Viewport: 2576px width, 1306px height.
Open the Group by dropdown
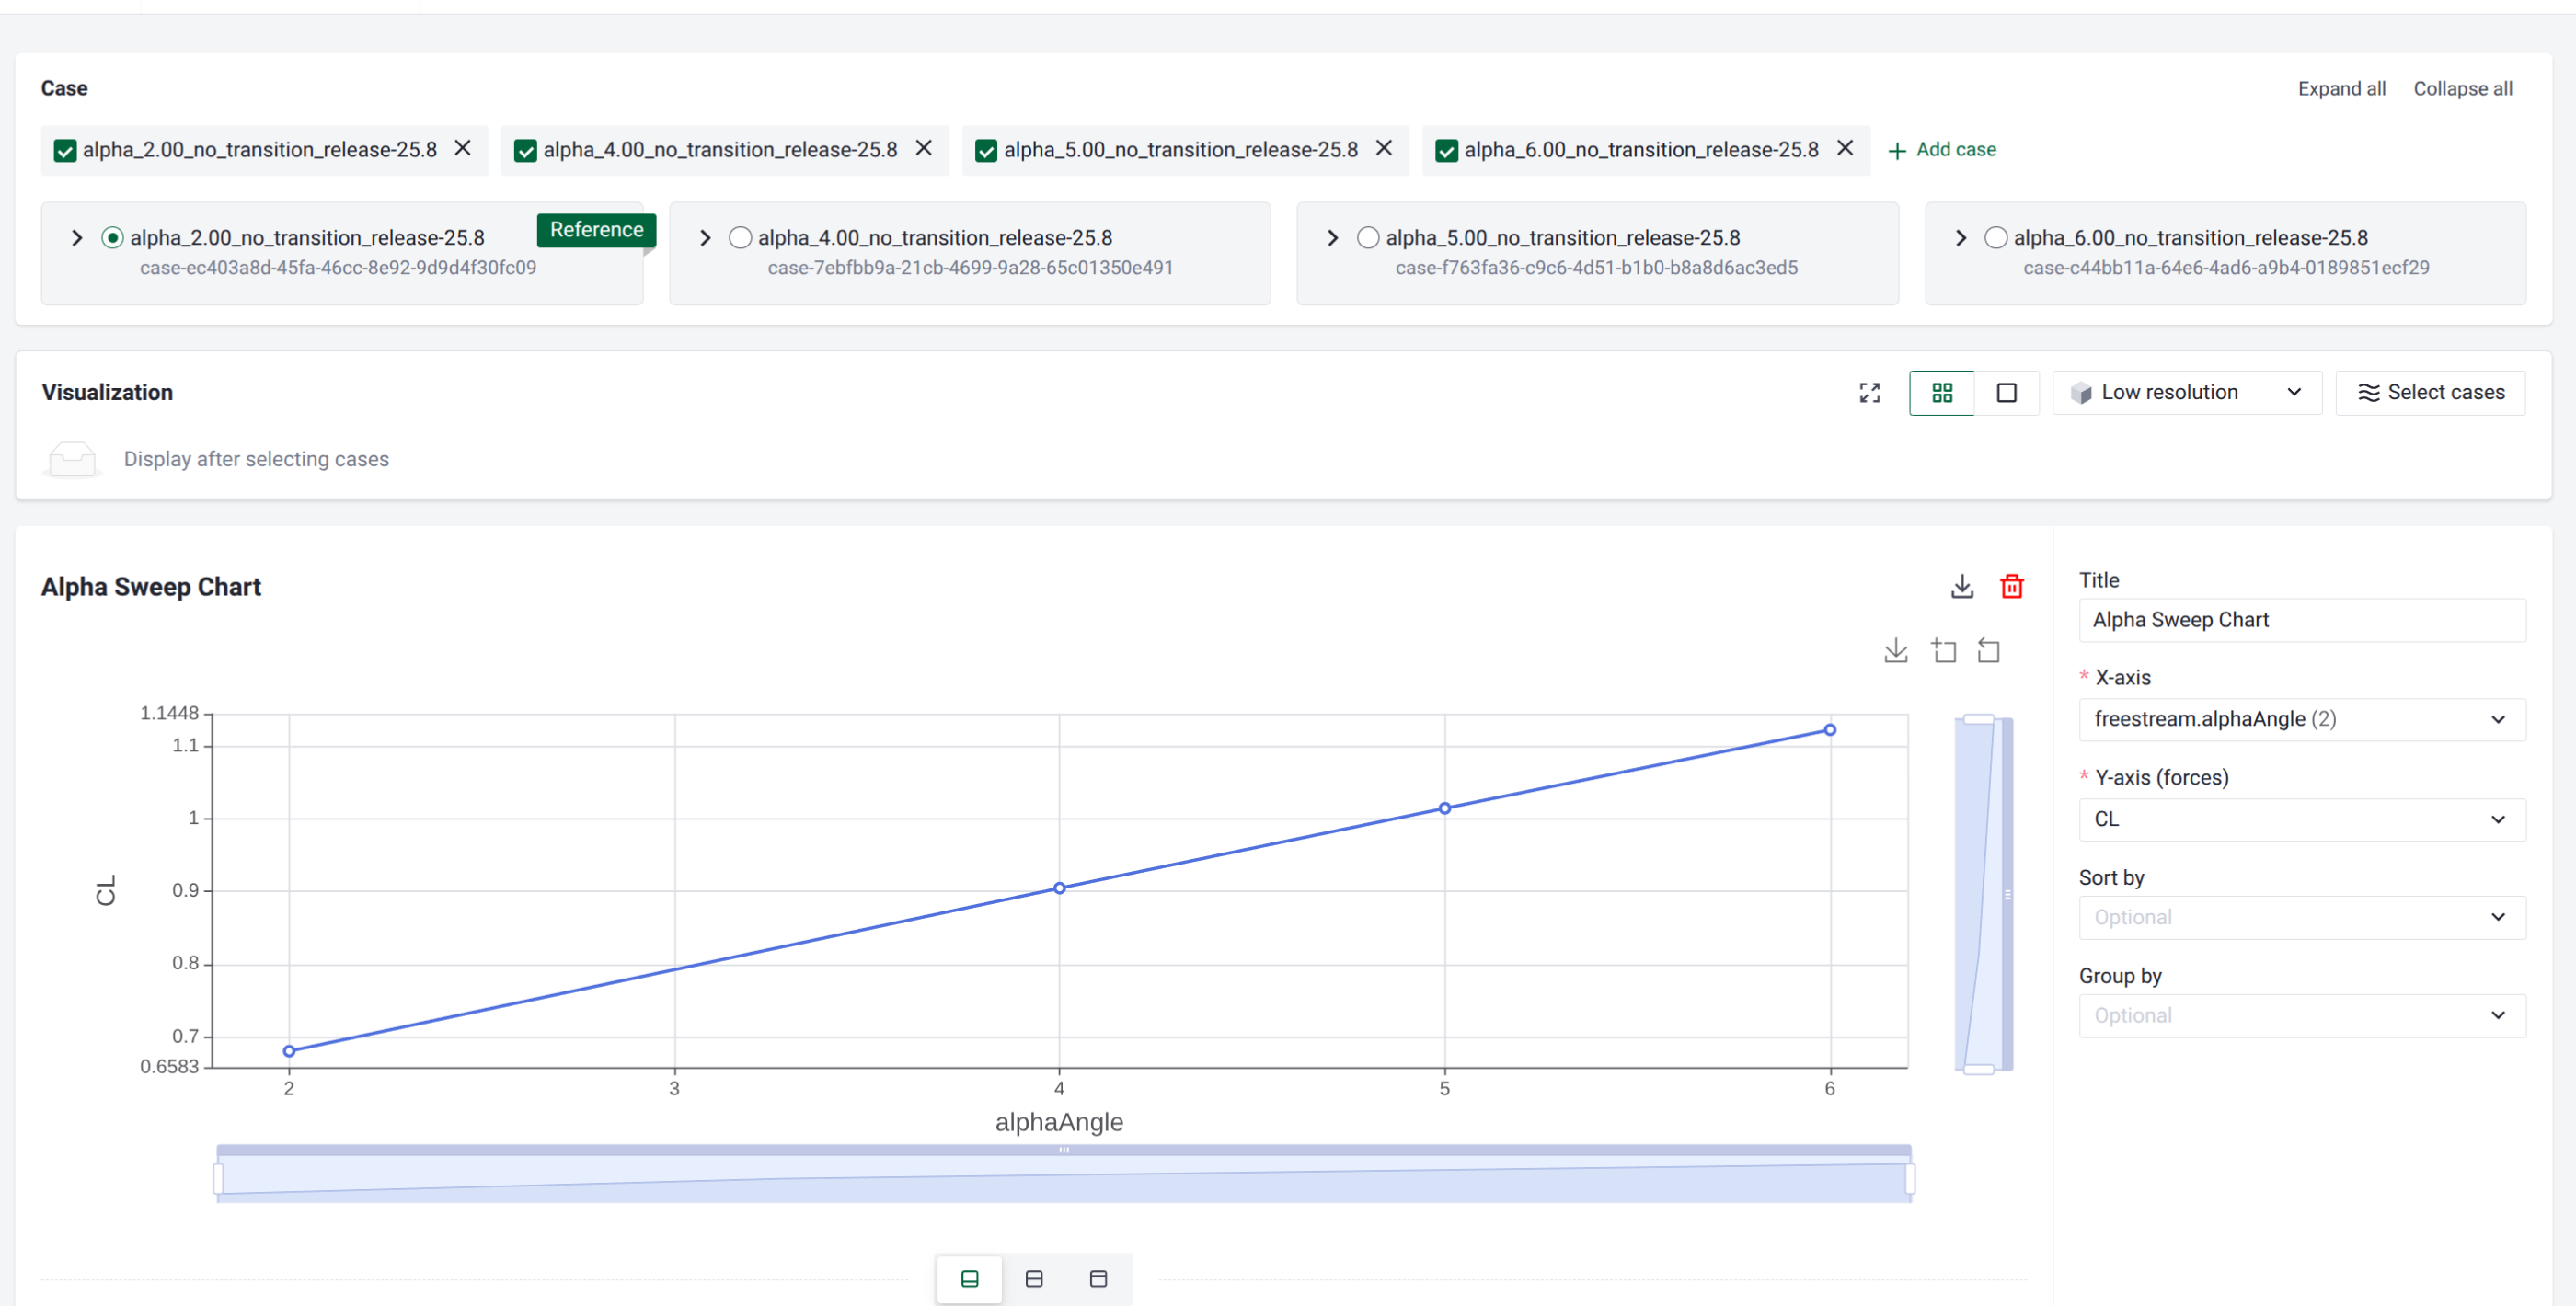(2302, 1016)
